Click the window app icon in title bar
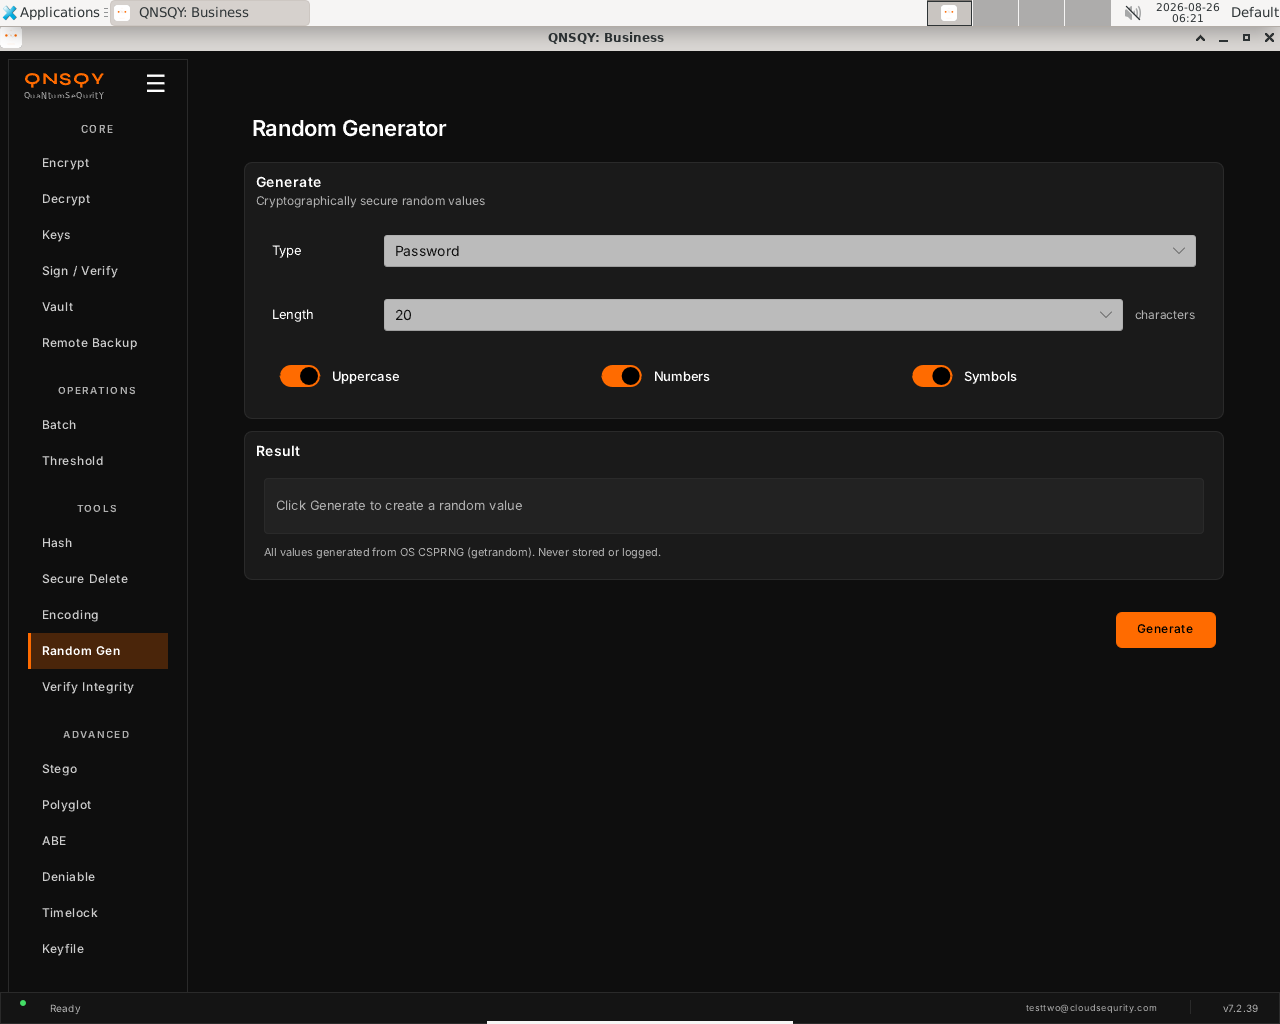 click(x=11, y=37)
